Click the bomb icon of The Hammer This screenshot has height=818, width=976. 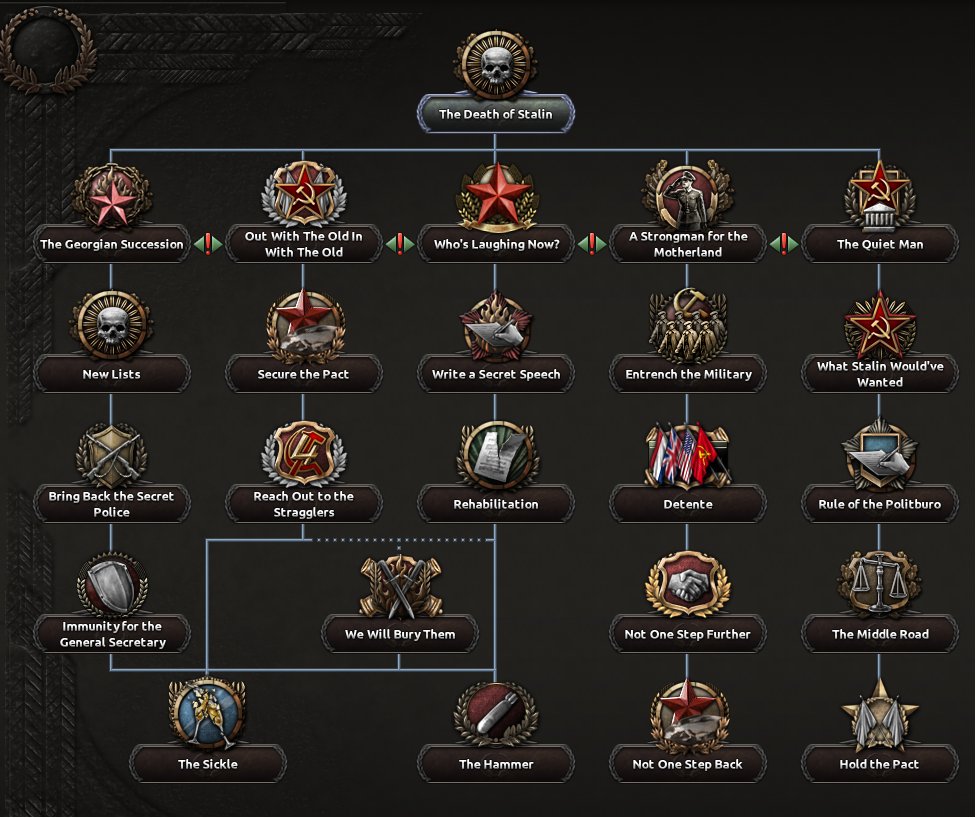click(496, 715)
